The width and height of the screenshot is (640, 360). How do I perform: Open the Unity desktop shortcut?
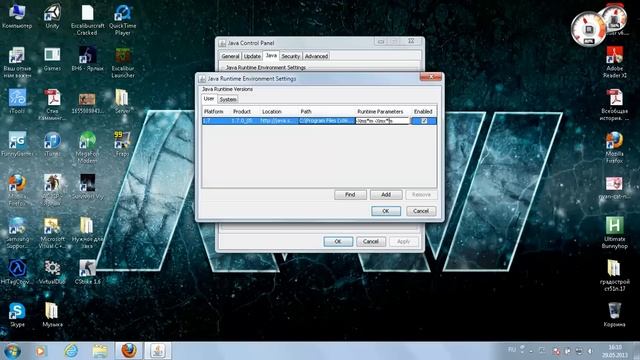(52, 17)
